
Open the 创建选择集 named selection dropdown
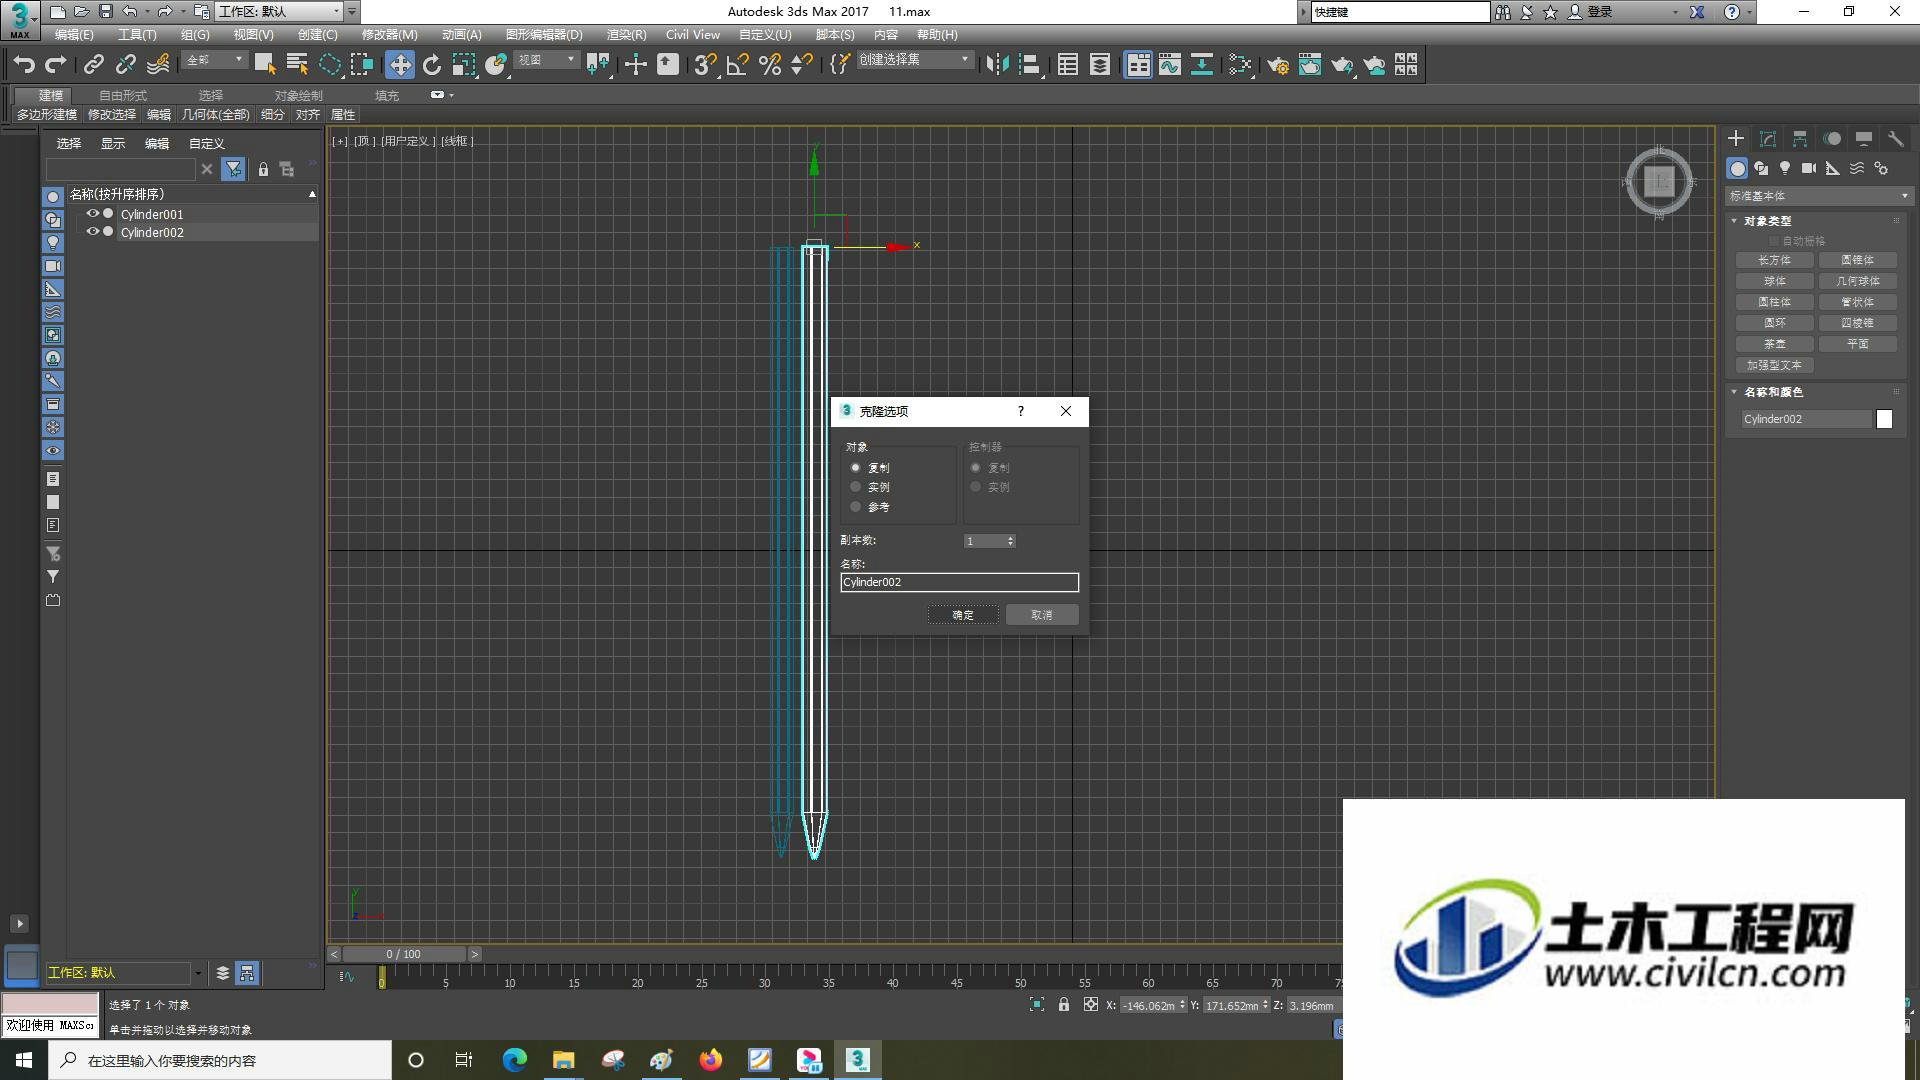[914, 60]
